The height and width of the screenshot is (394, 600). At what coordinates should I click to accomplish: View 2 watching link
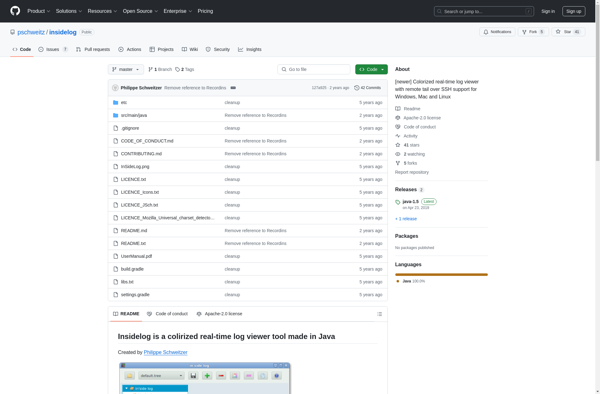[410, 154]
